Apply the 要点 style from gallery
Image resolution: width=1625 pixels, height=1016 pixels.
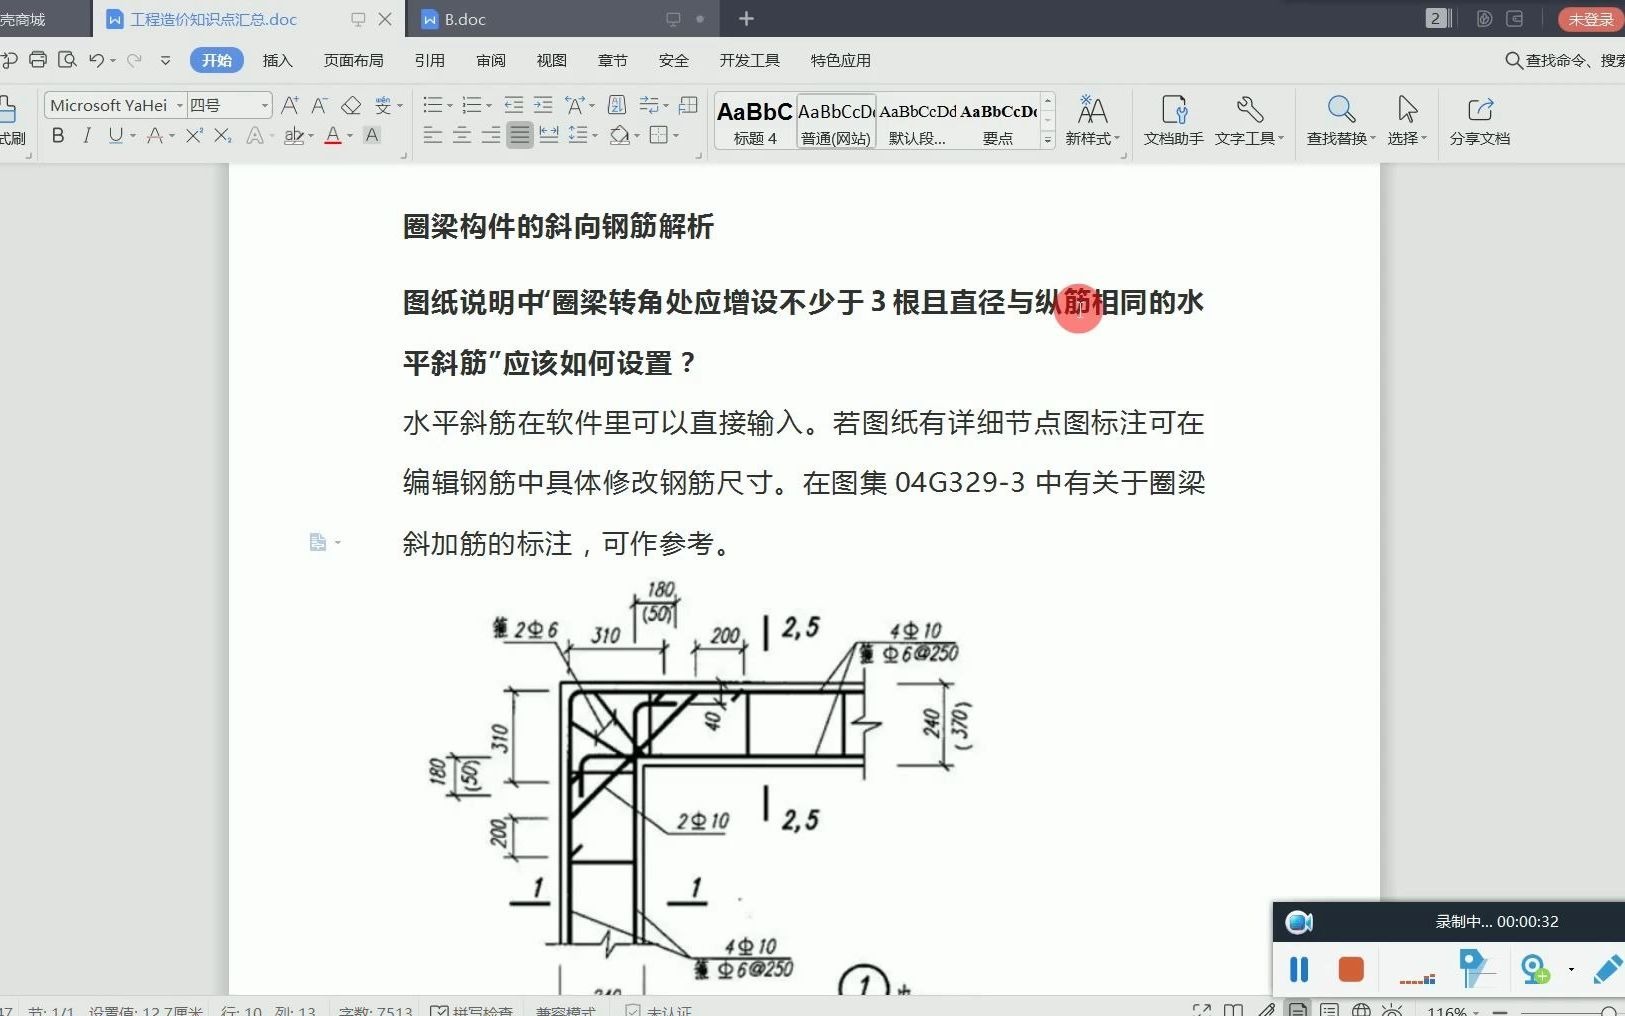click(998, 121)
